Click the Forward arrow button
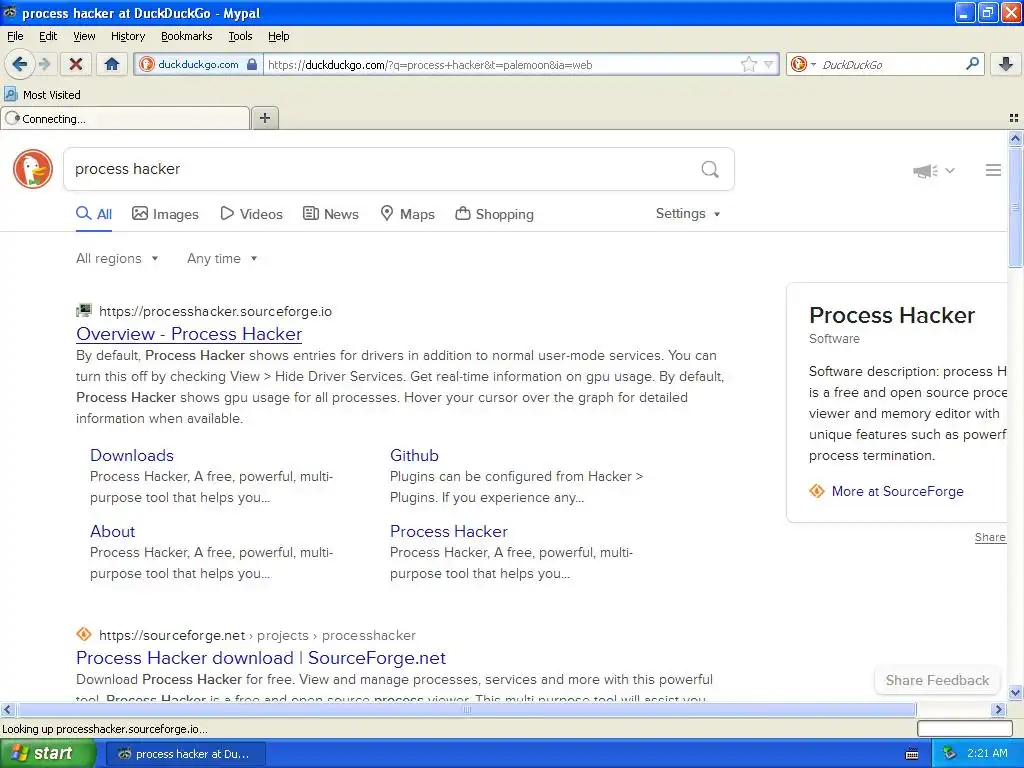The image size is (1024, 768). point(44,64)
